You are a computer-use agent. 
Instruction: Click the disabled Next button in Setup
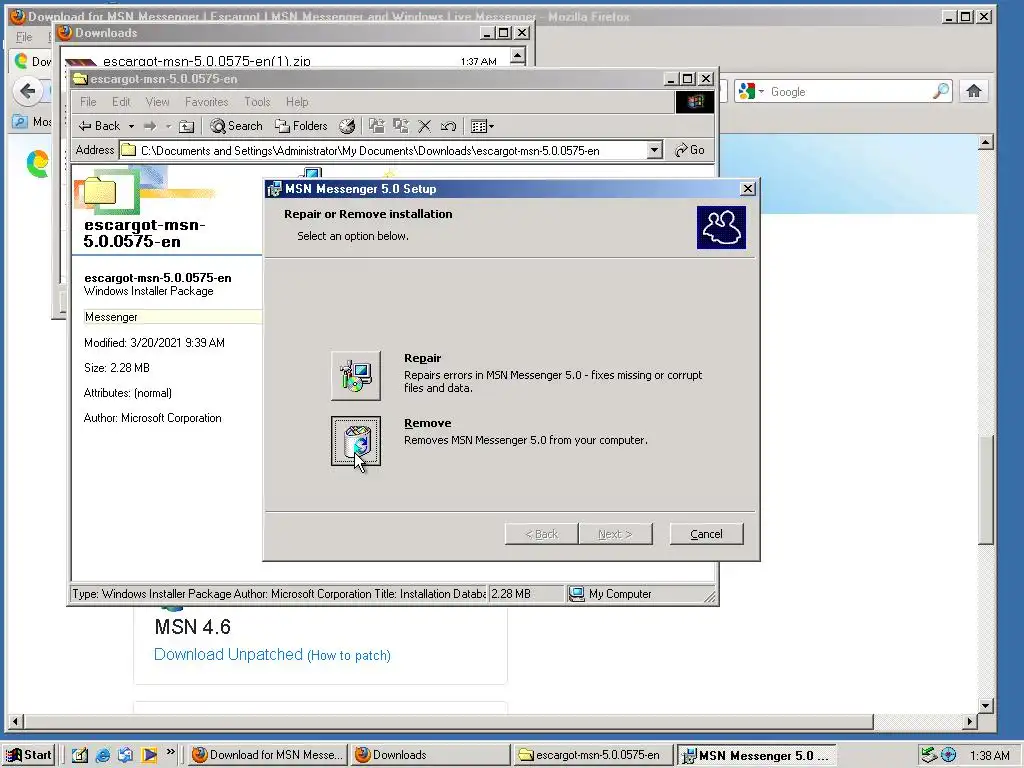click(615, 534)
